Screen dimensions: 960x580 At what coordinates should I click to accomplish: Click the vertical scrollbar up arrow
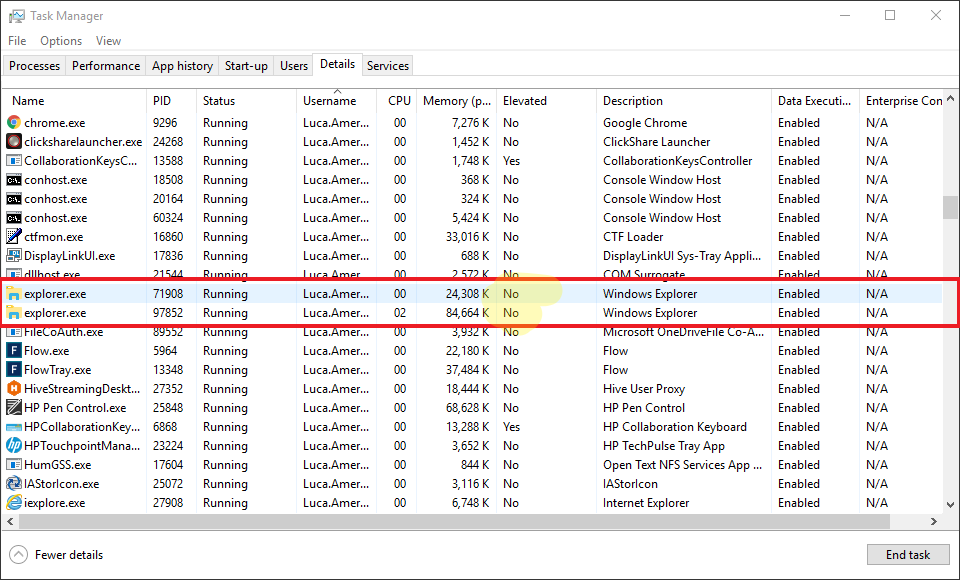950,98
